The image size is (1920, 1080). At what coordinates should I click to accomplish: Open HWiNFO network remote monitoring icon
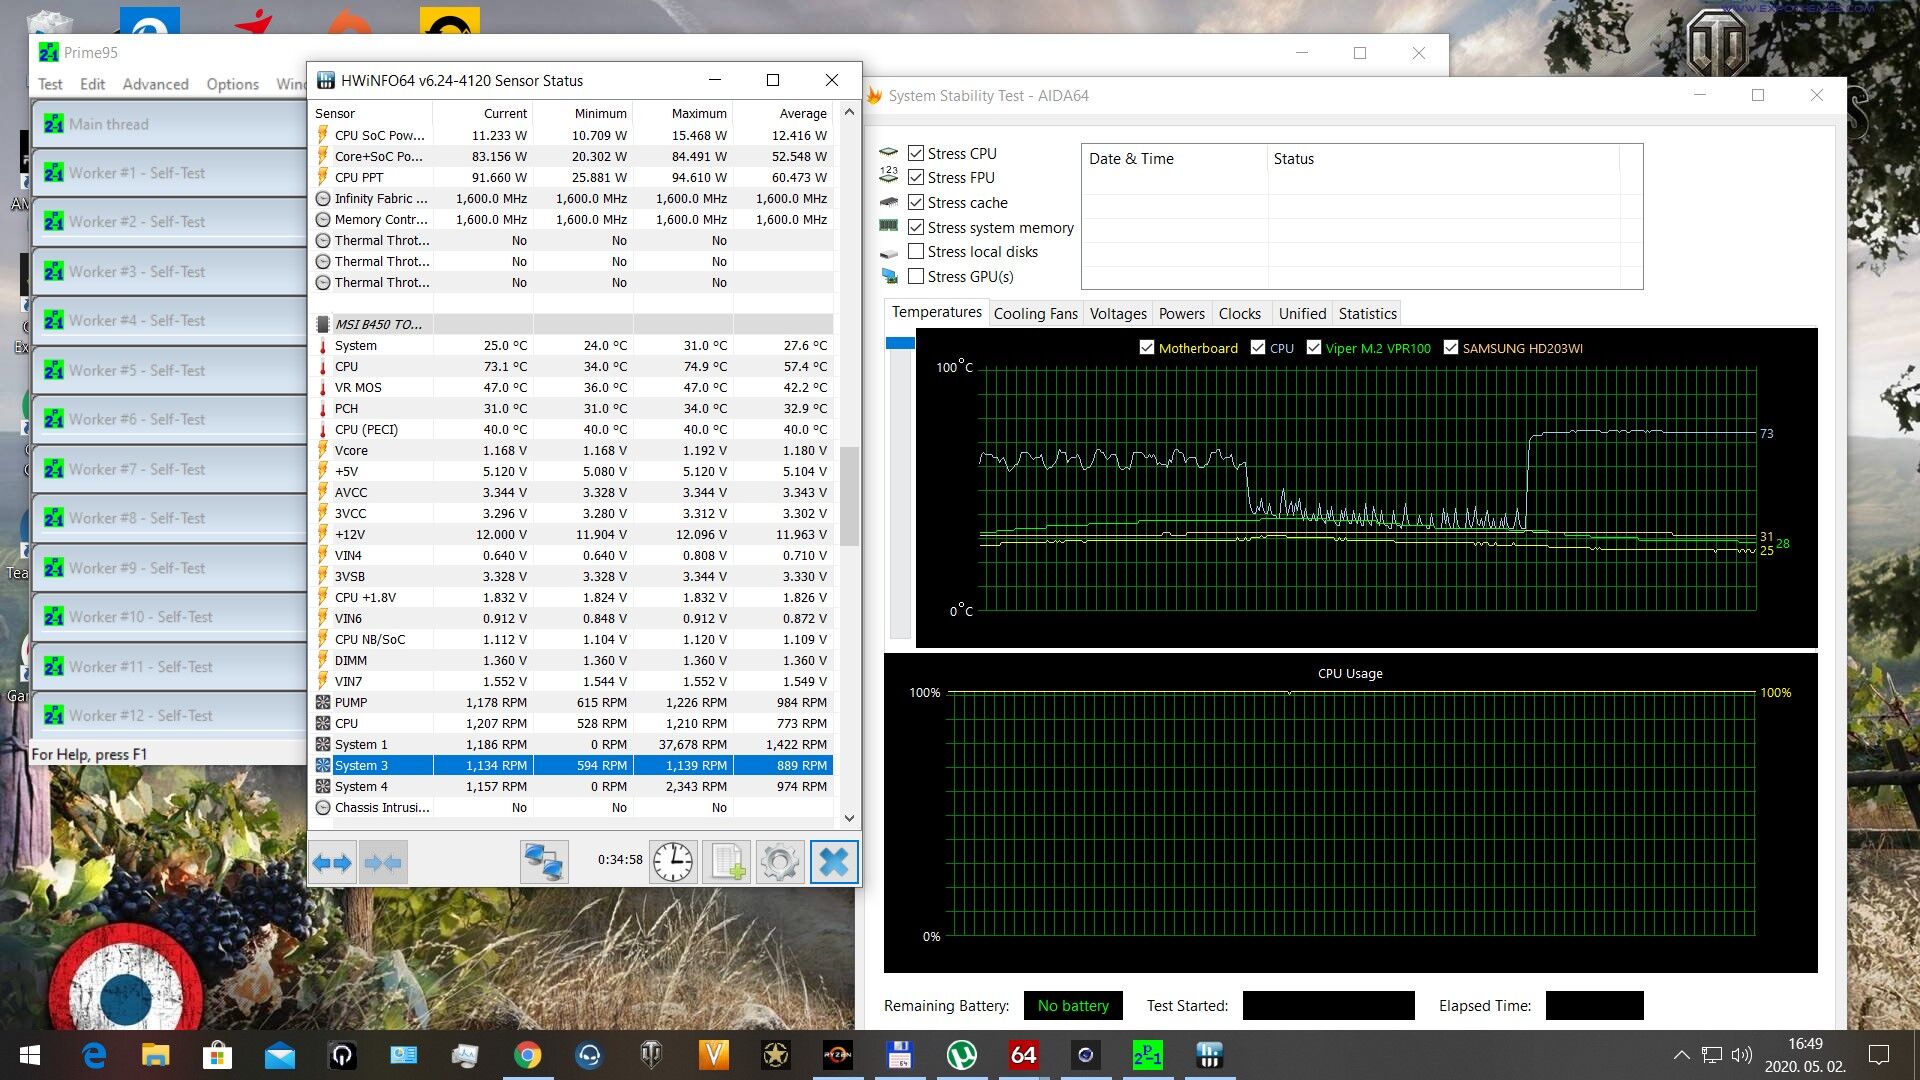tap(544, 862)
